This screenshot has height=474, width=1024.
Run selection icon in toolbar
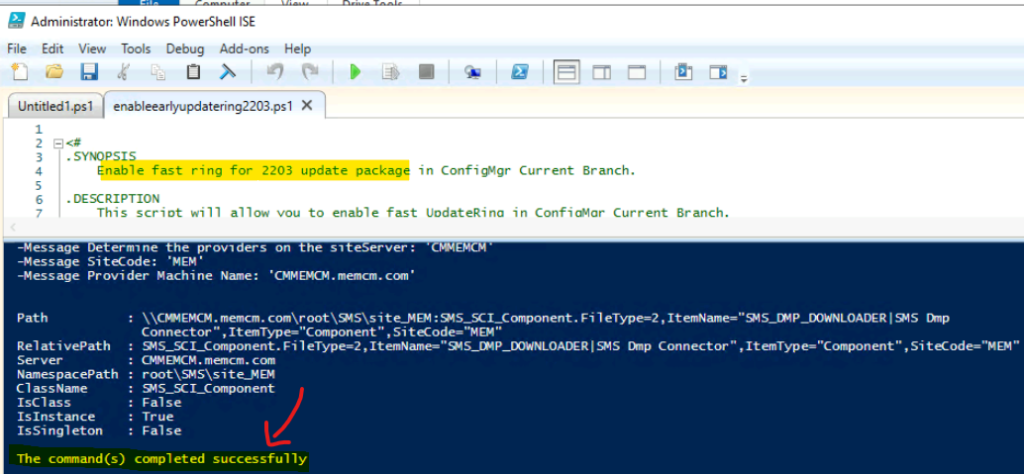(x=391, y=71)
